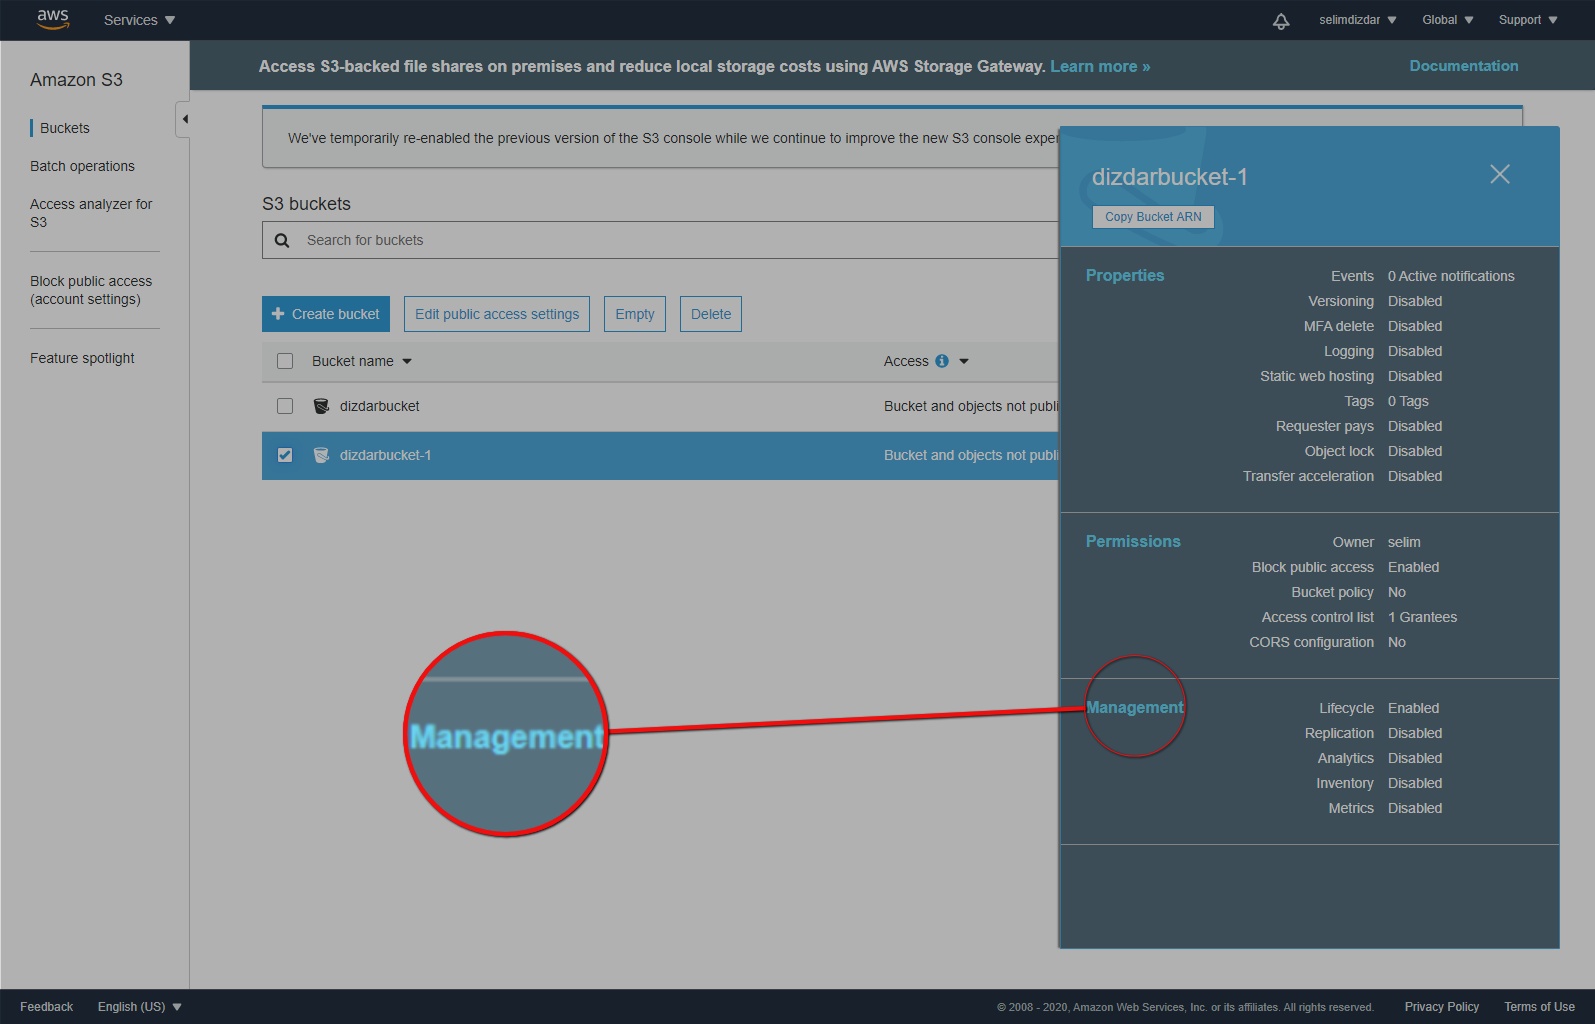Click the Replication Disabled value

click(x=1415, y=733)
